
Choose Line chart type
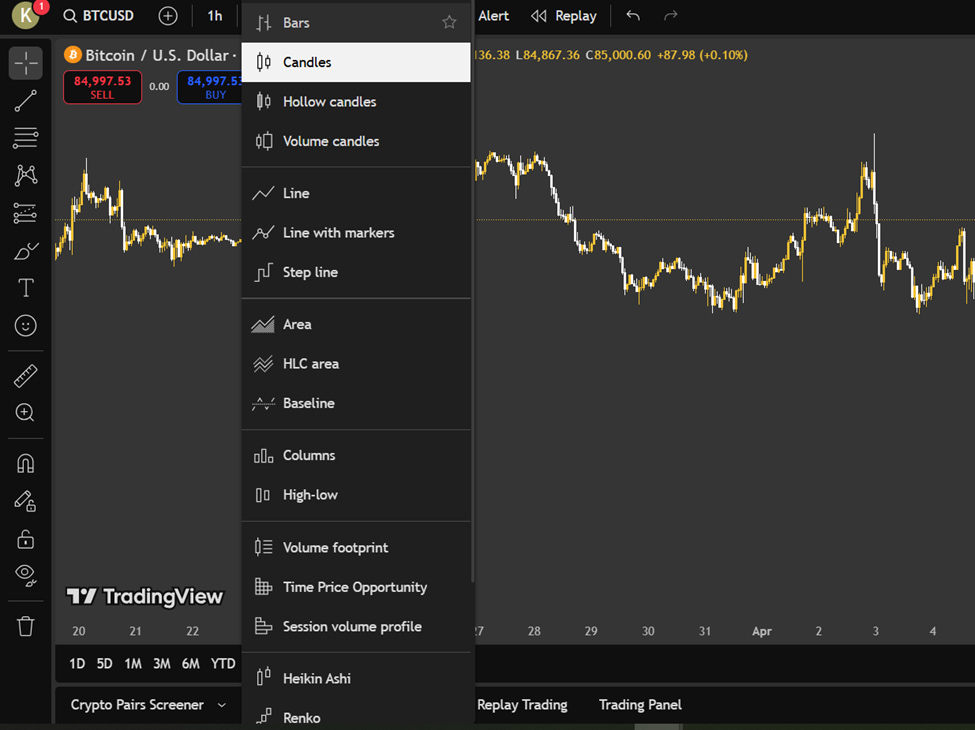coord(356,193)
